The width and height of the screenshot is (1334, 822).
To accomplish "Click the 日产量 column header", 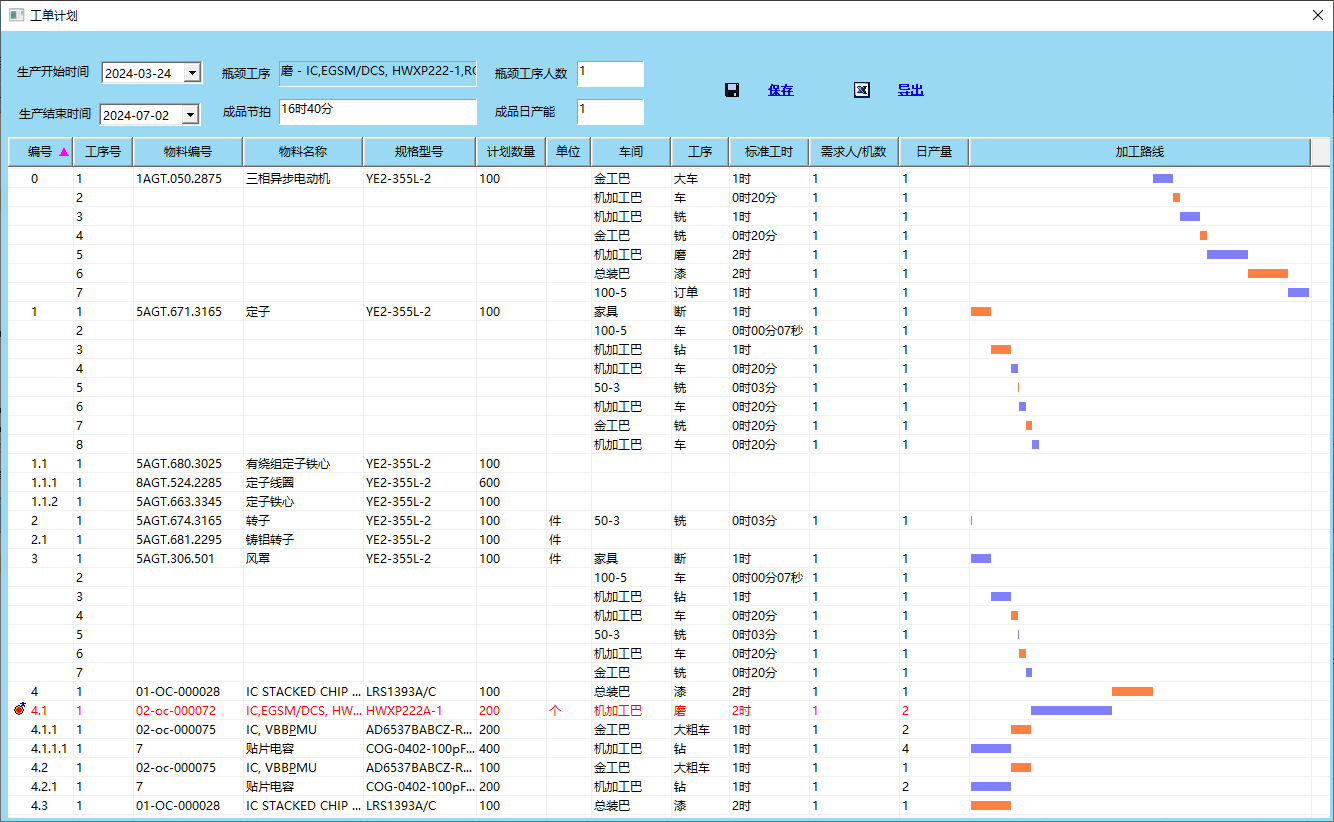I will (x=934, y=152).
